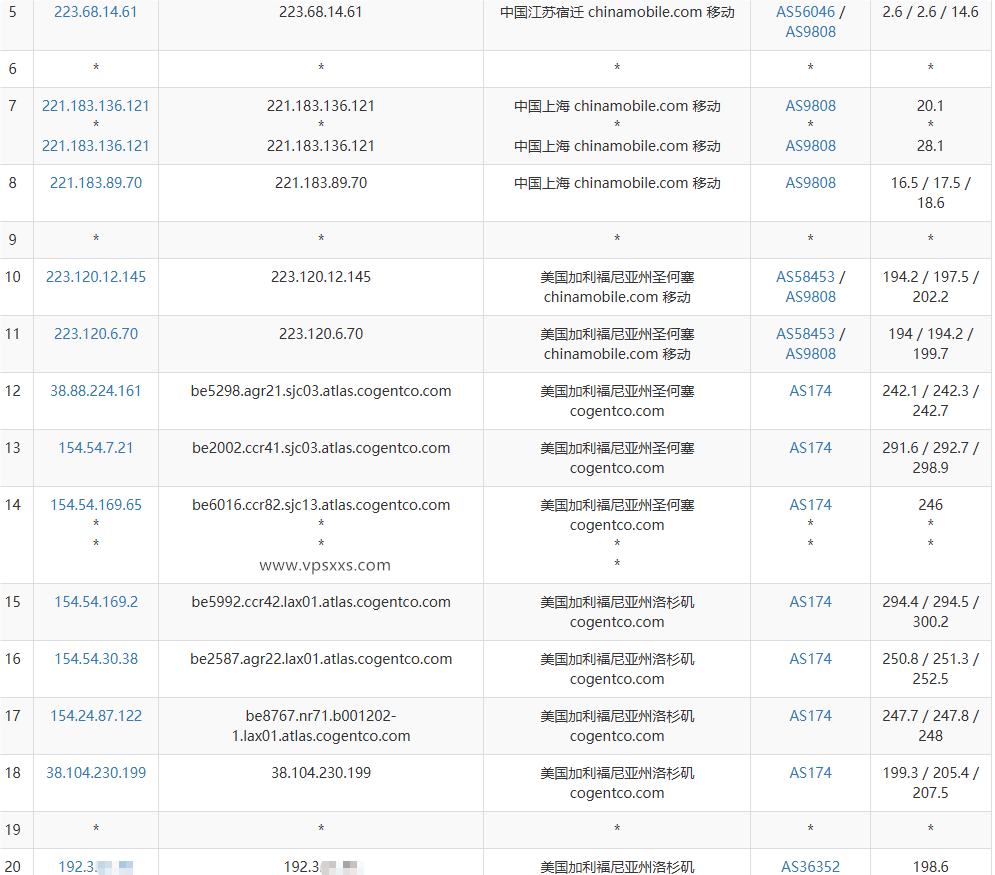Viewport: 995px width, 875px height.
Task: Select the hop 18 location 美国加利福尼亚州洛杉矶 cogentco.com
Action: pyautogui.click(x=617, y=783)
